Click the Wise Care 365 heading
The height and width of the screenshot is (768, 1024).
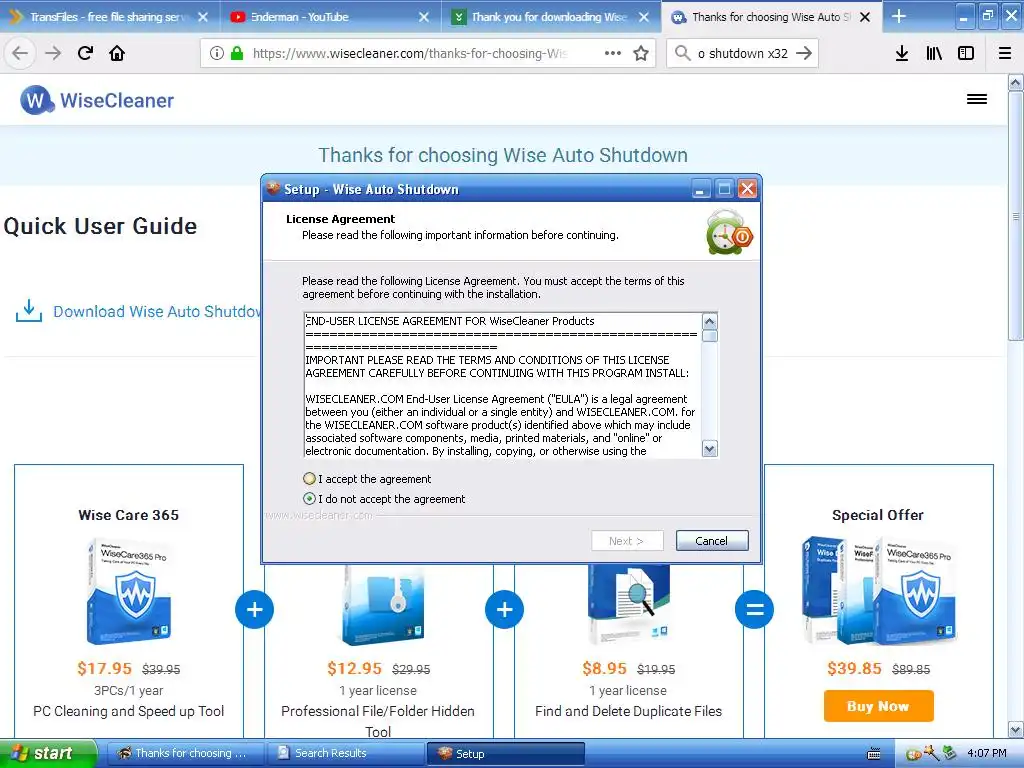point(129,515)
